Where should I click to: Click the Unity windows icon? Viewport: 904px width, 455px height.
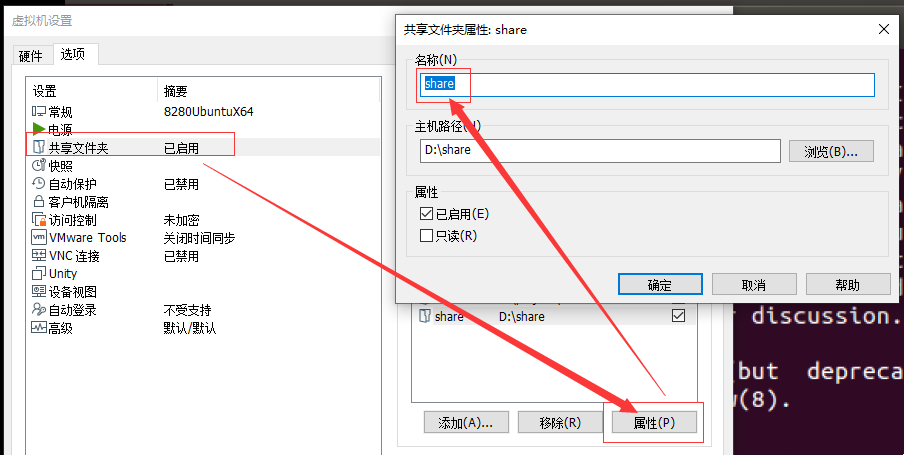(39, 273)
